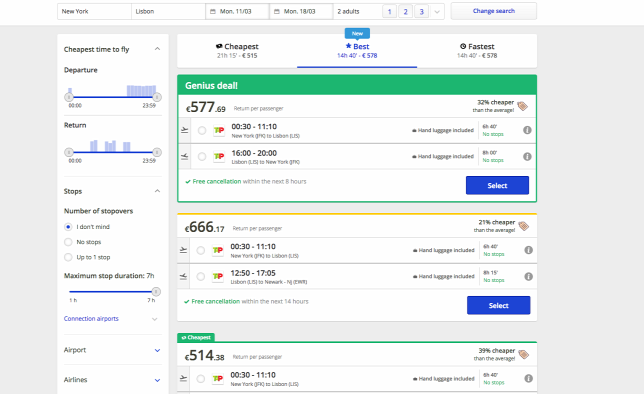The width and height of the screenshot is (644, 394).
Task: Click price tag icon next to 32% cheaper
Action: click(x=522, y=106)
